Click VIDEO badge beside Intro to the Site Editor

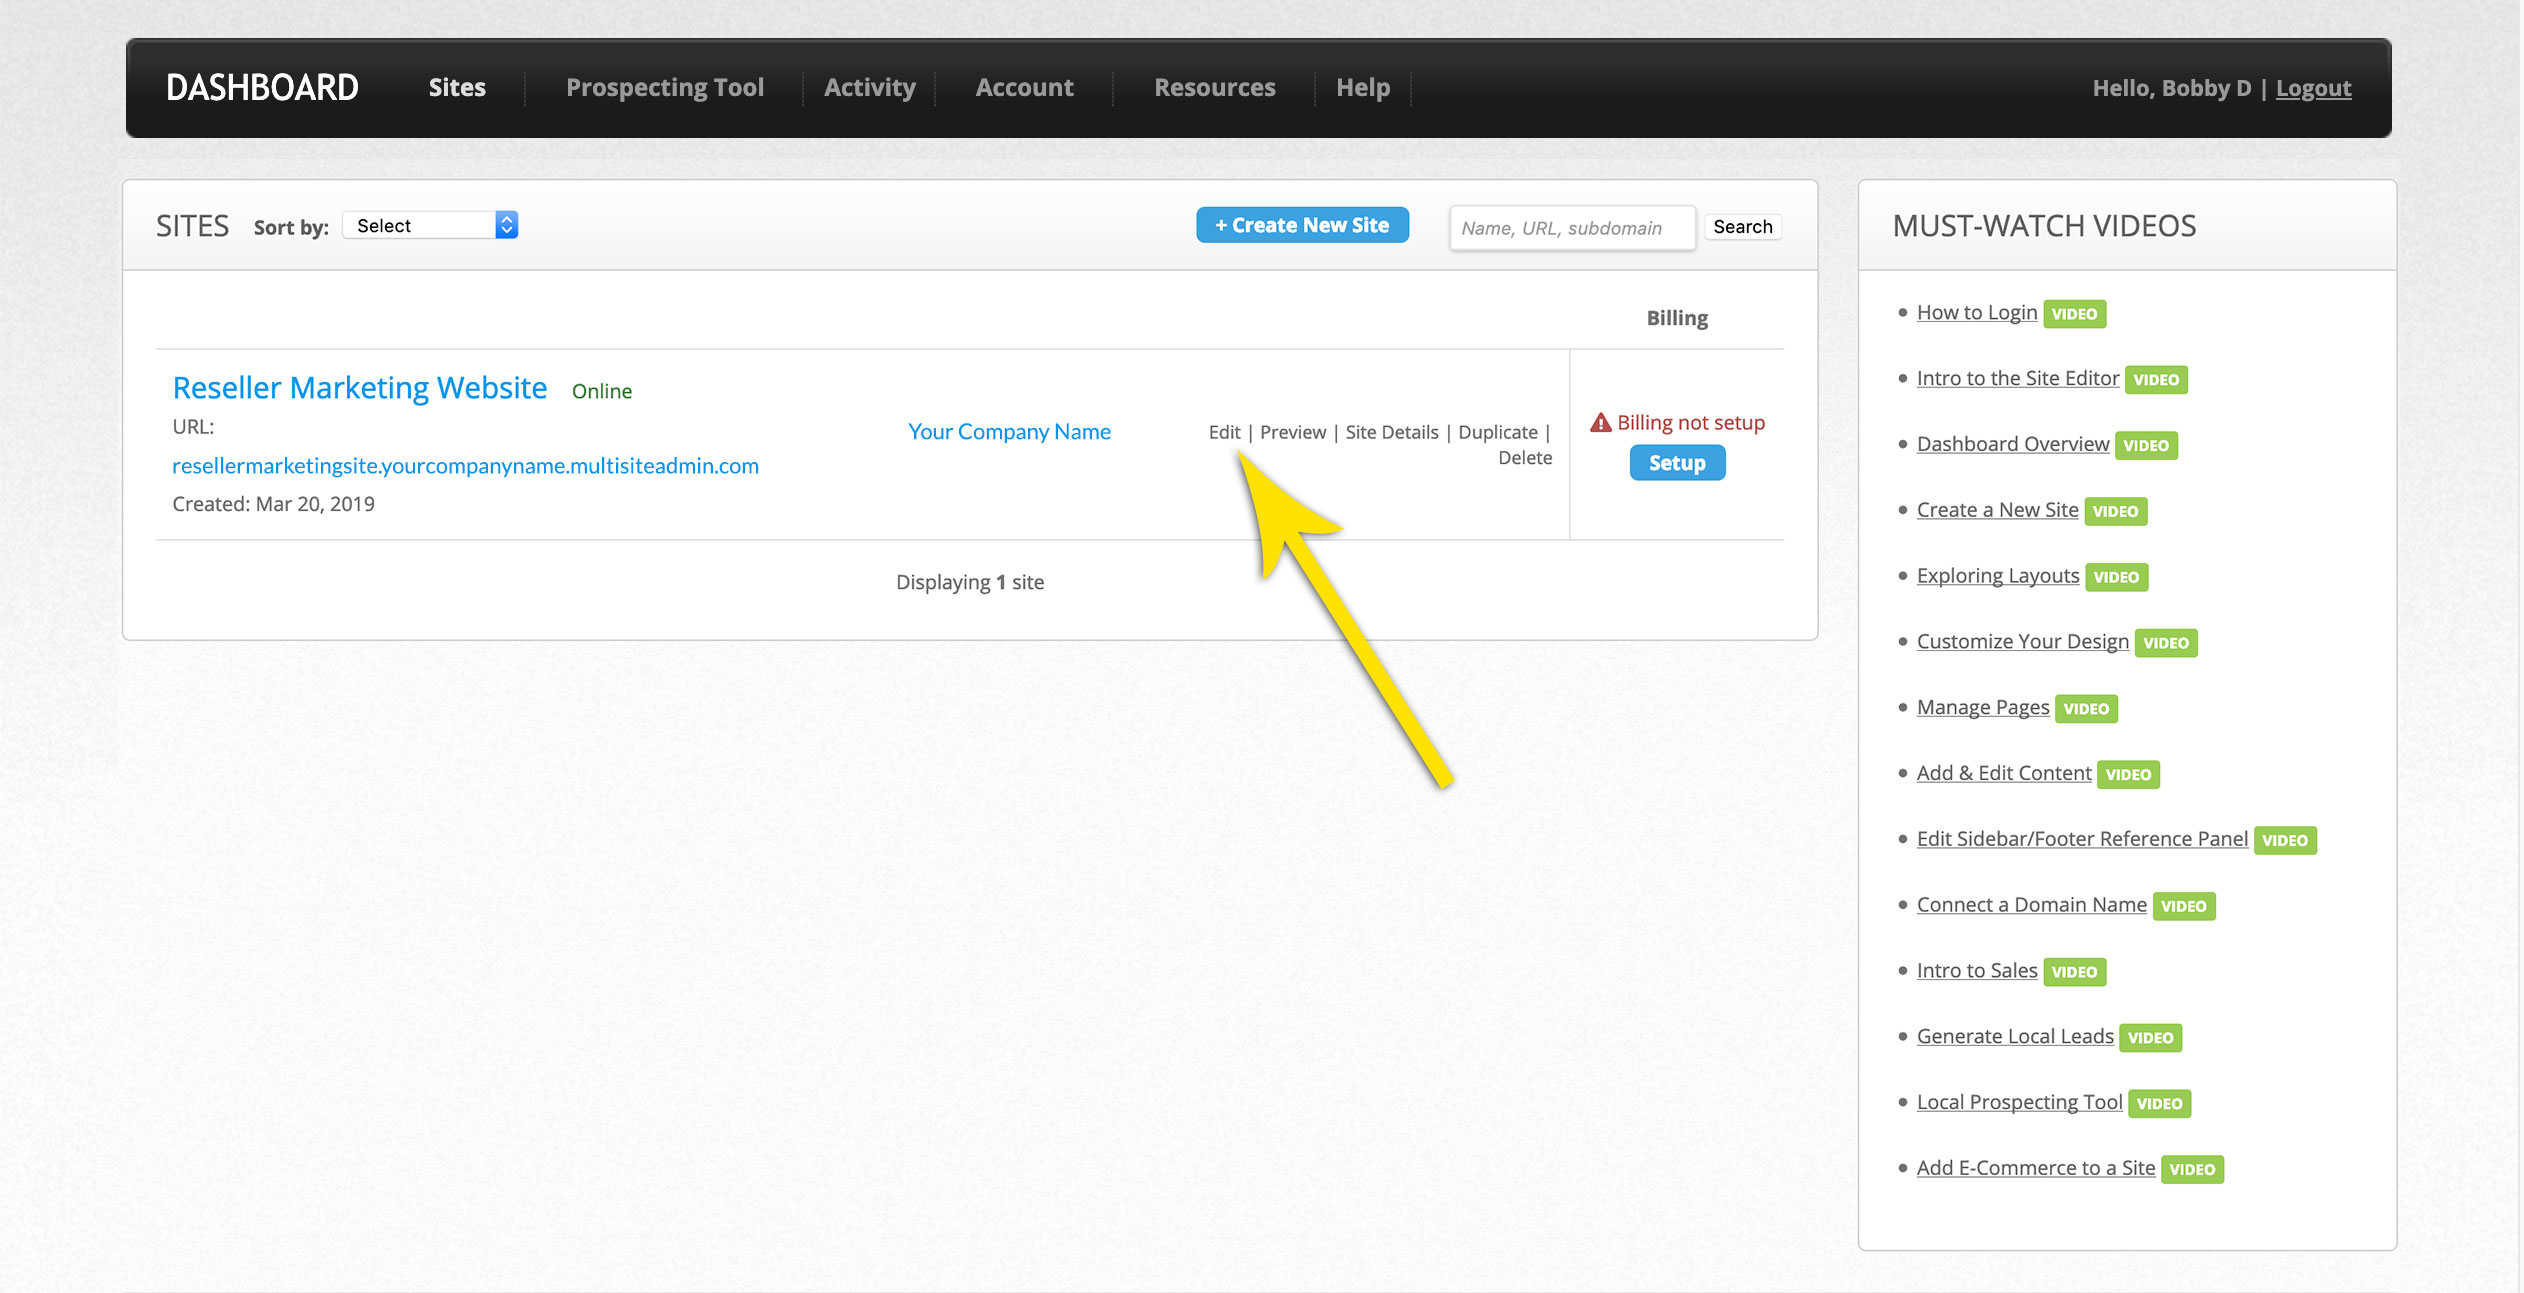point(2156,380)
